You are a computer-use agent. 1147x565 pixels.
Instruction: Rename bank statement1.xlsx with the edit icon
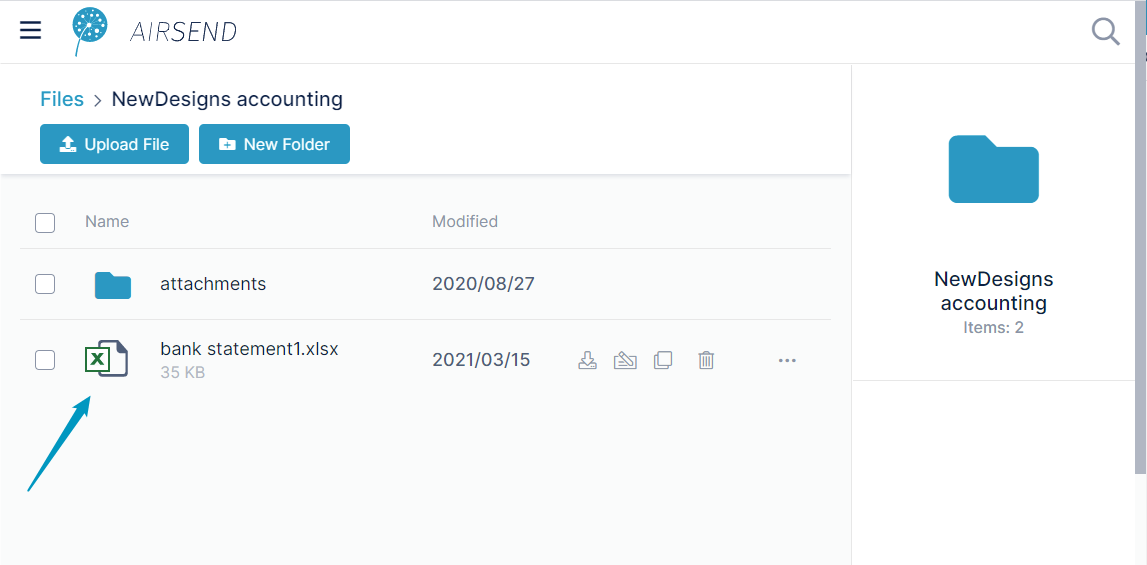625,360
